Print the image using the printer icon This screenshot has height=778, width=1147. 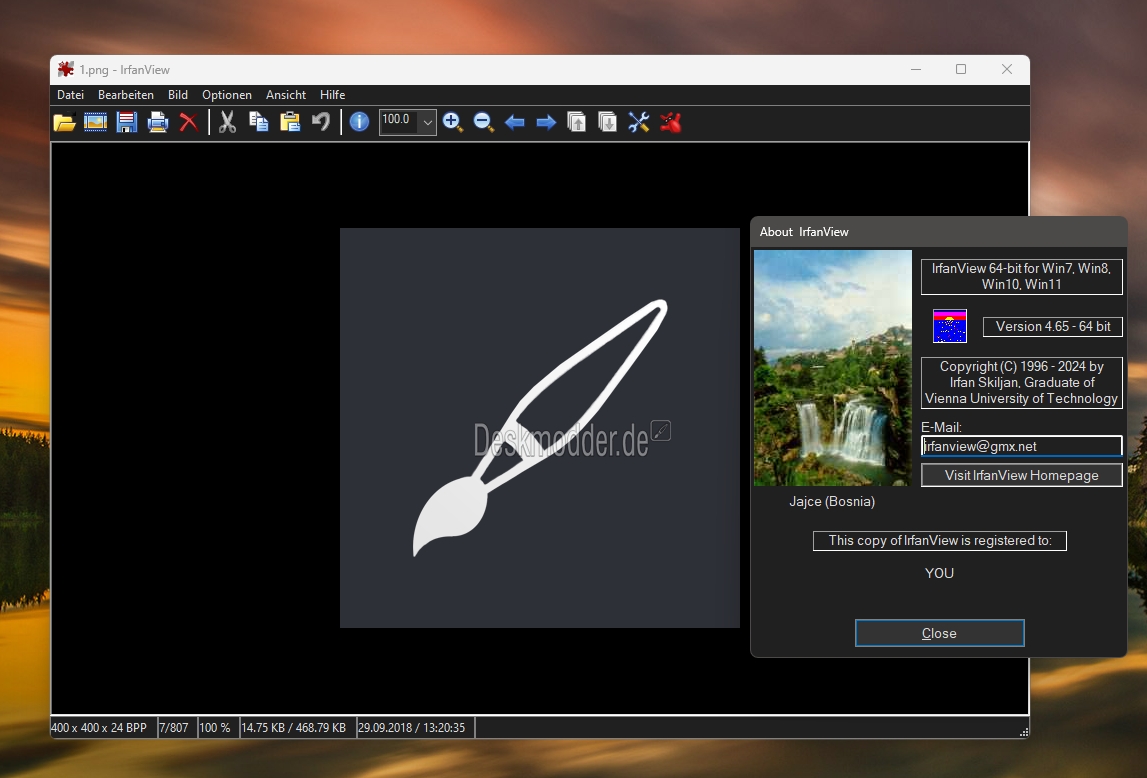pyautogui.click(x=158, y=122)
